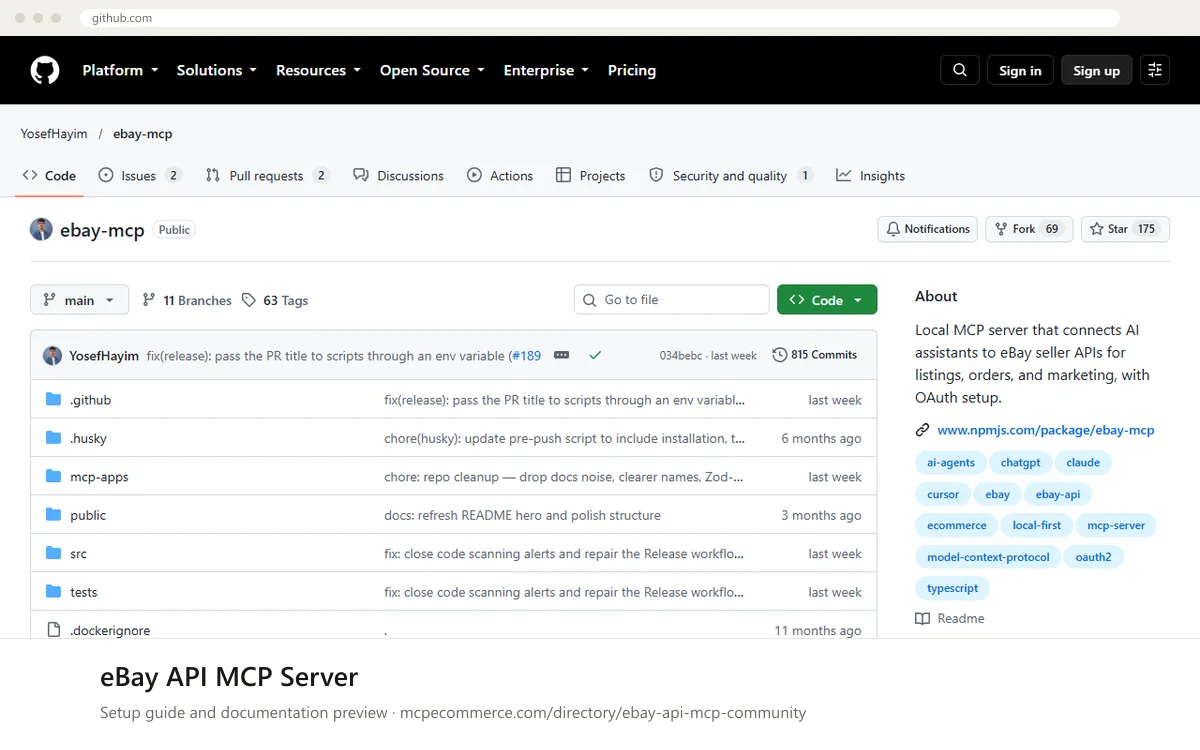Select the ai-agents topic tag

click(951, 463)
